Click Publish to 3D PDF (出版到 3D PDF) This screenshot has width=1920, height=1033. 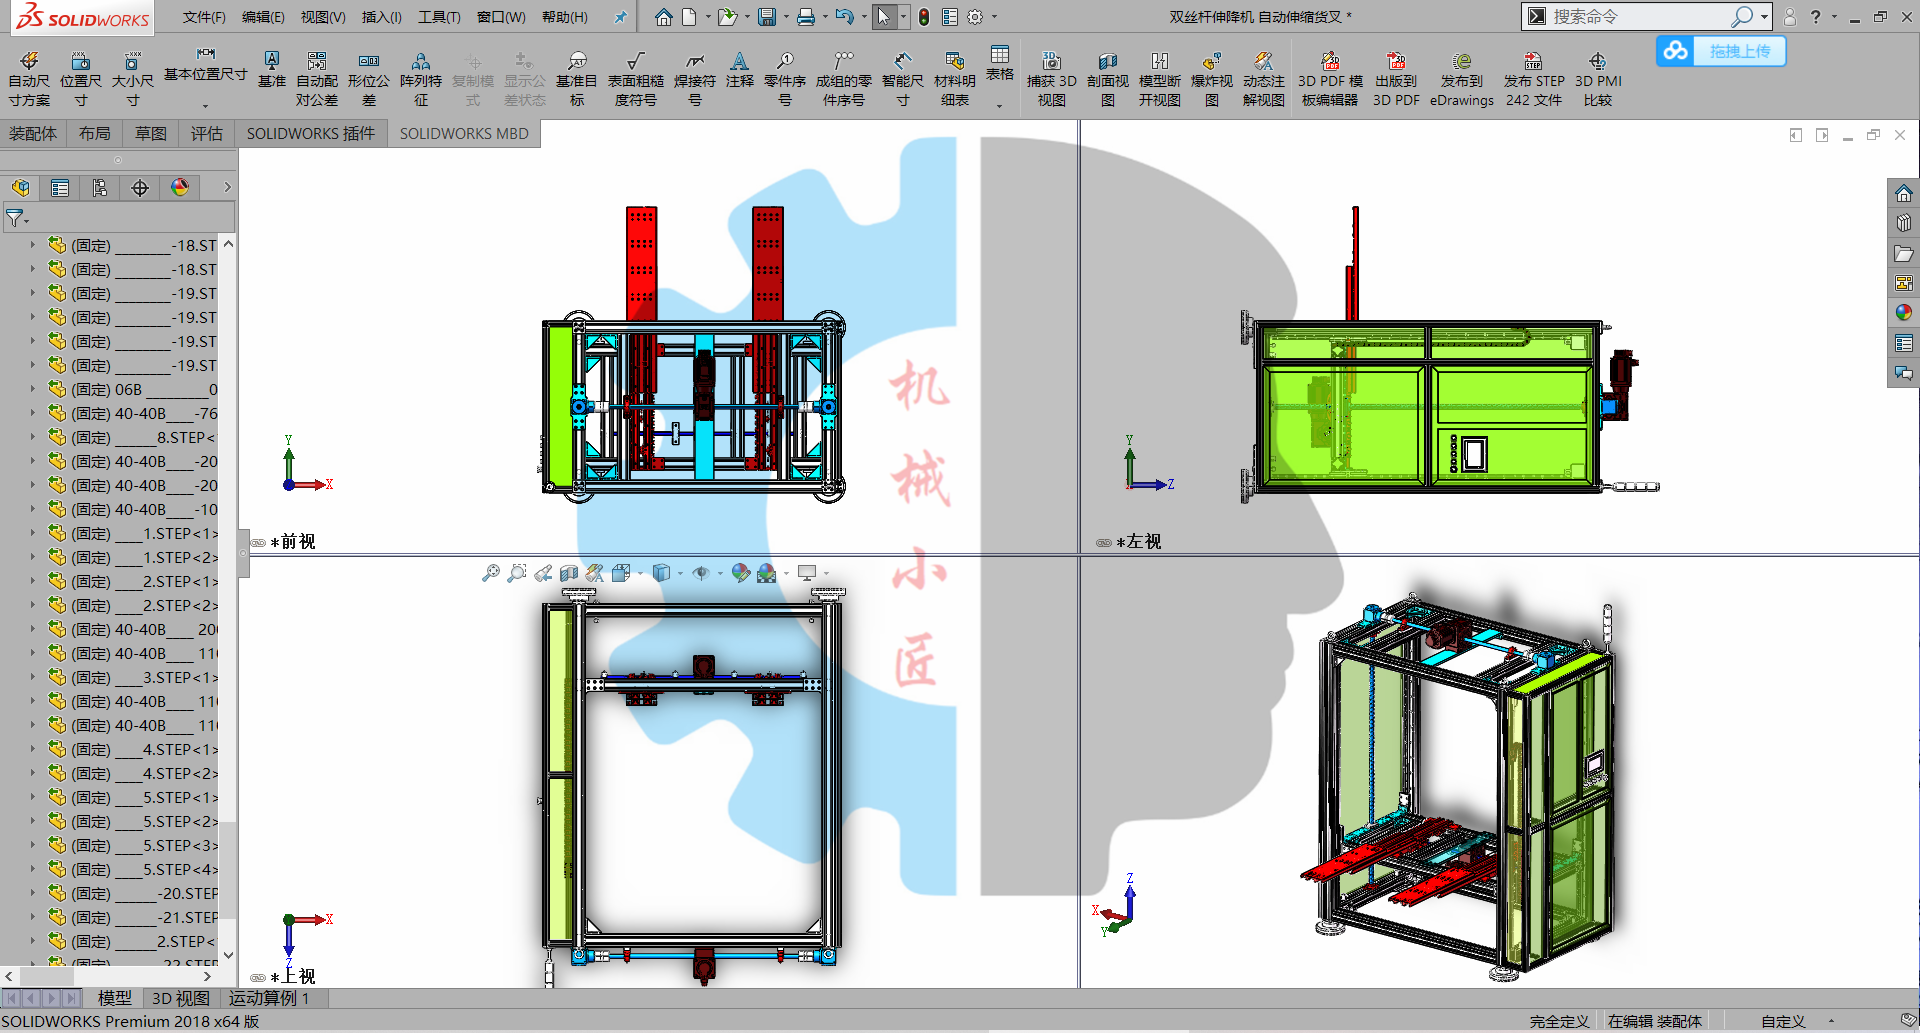tap(1396, 80)
